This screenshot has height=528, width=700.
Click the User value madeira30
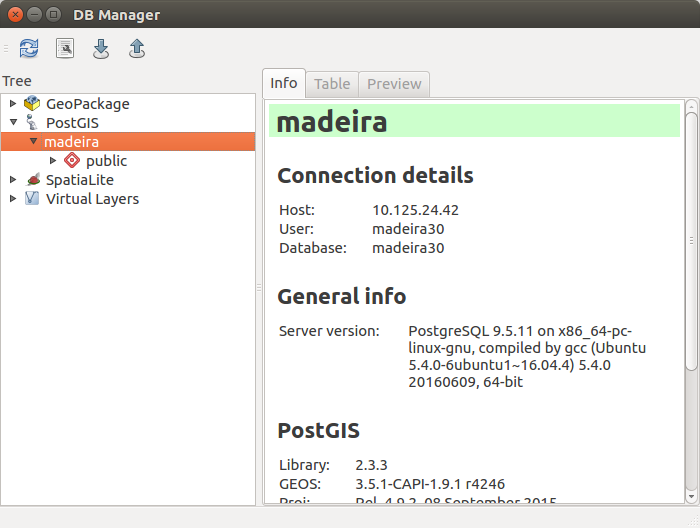(x=408, y=229)
